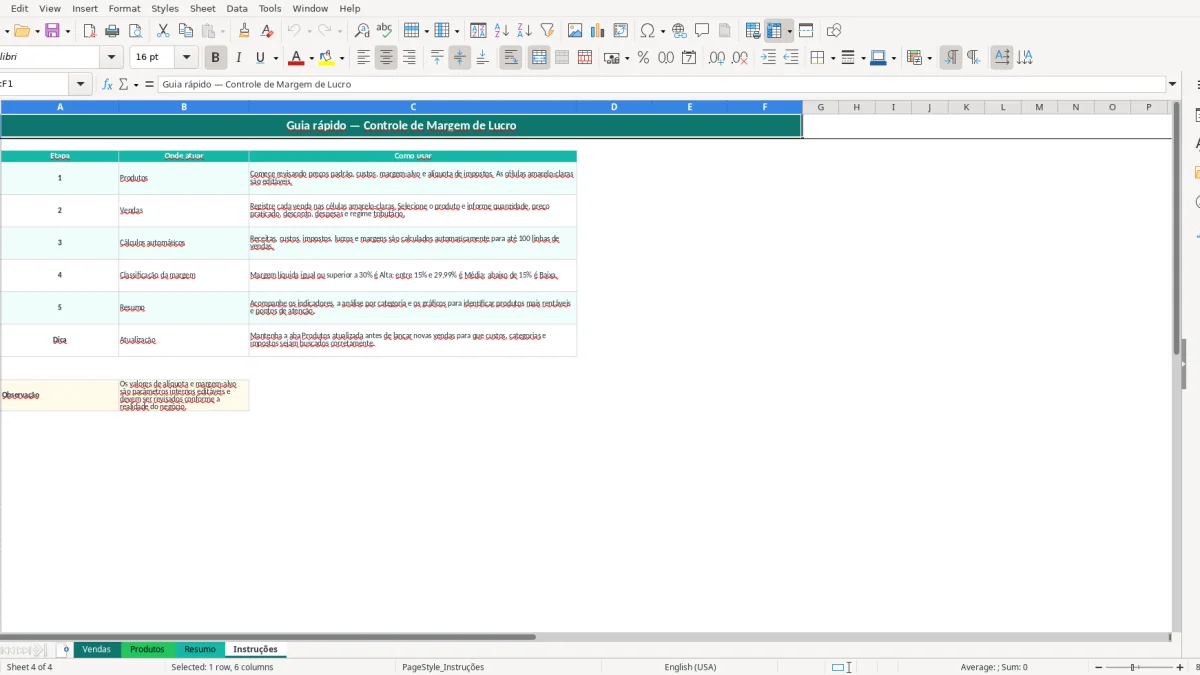Open the background color dropdown arrow
This screenshot has width=1200, height=675.
pyautogui.click(x=342, y=58)
